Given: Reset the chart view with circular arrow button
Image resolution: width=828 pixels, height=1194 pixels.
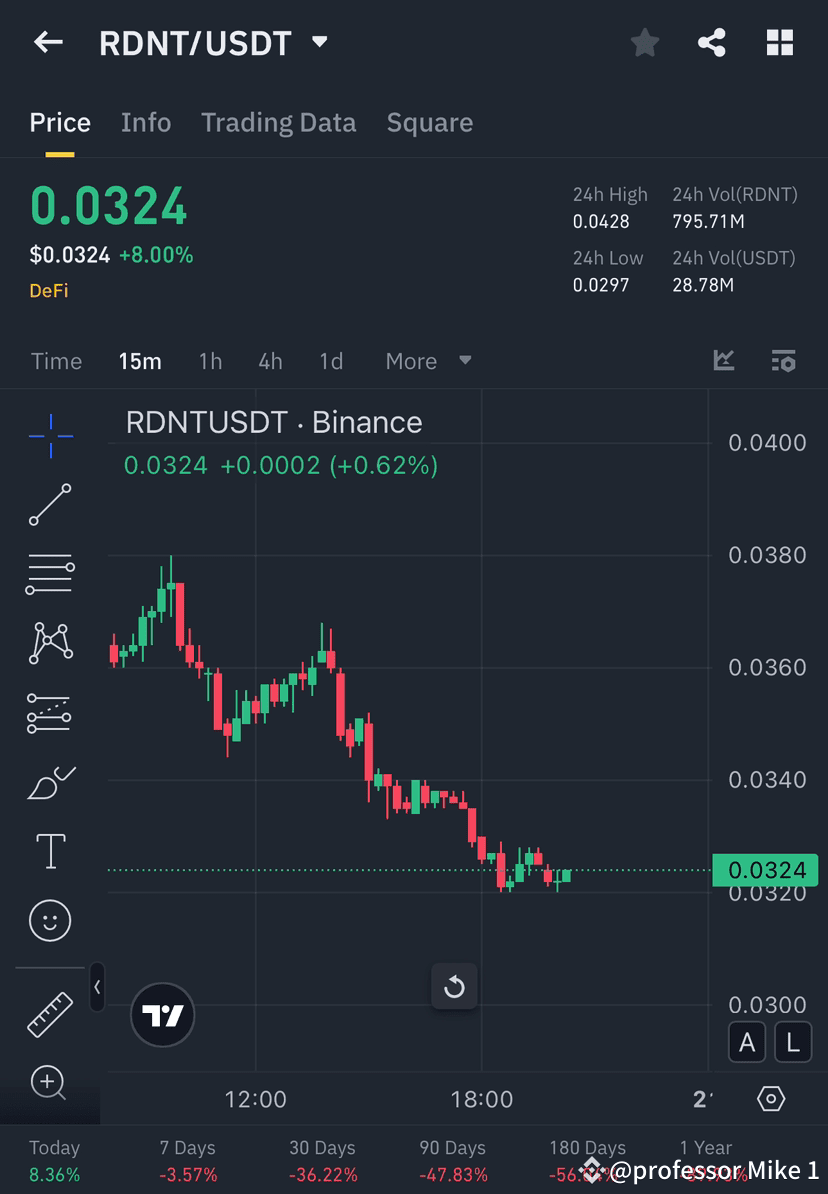Looking at the screenshot, I should click(454, 987).
